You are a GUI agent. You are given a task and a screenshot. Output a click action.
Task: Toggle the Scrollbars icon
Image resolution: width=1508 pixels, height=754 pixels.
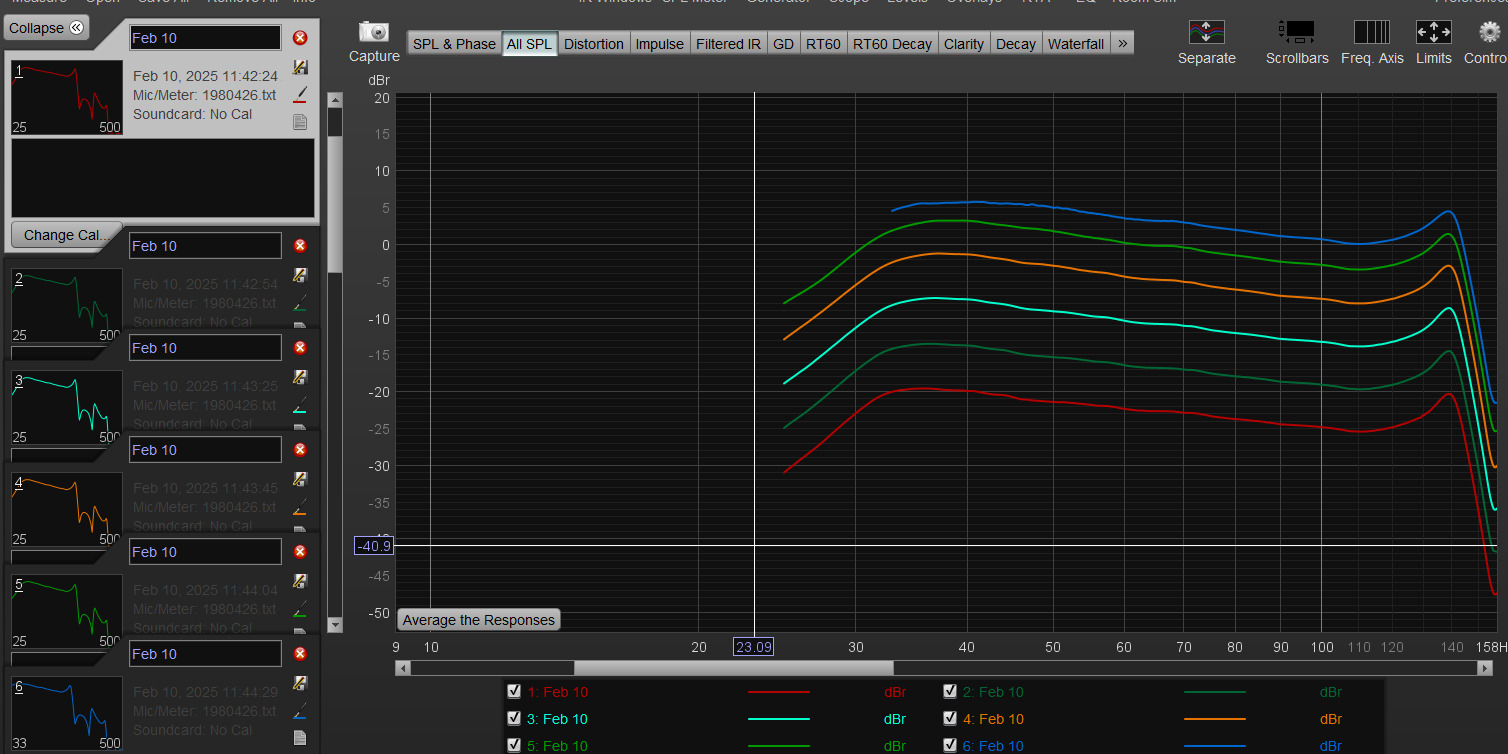pos(1297,32)
